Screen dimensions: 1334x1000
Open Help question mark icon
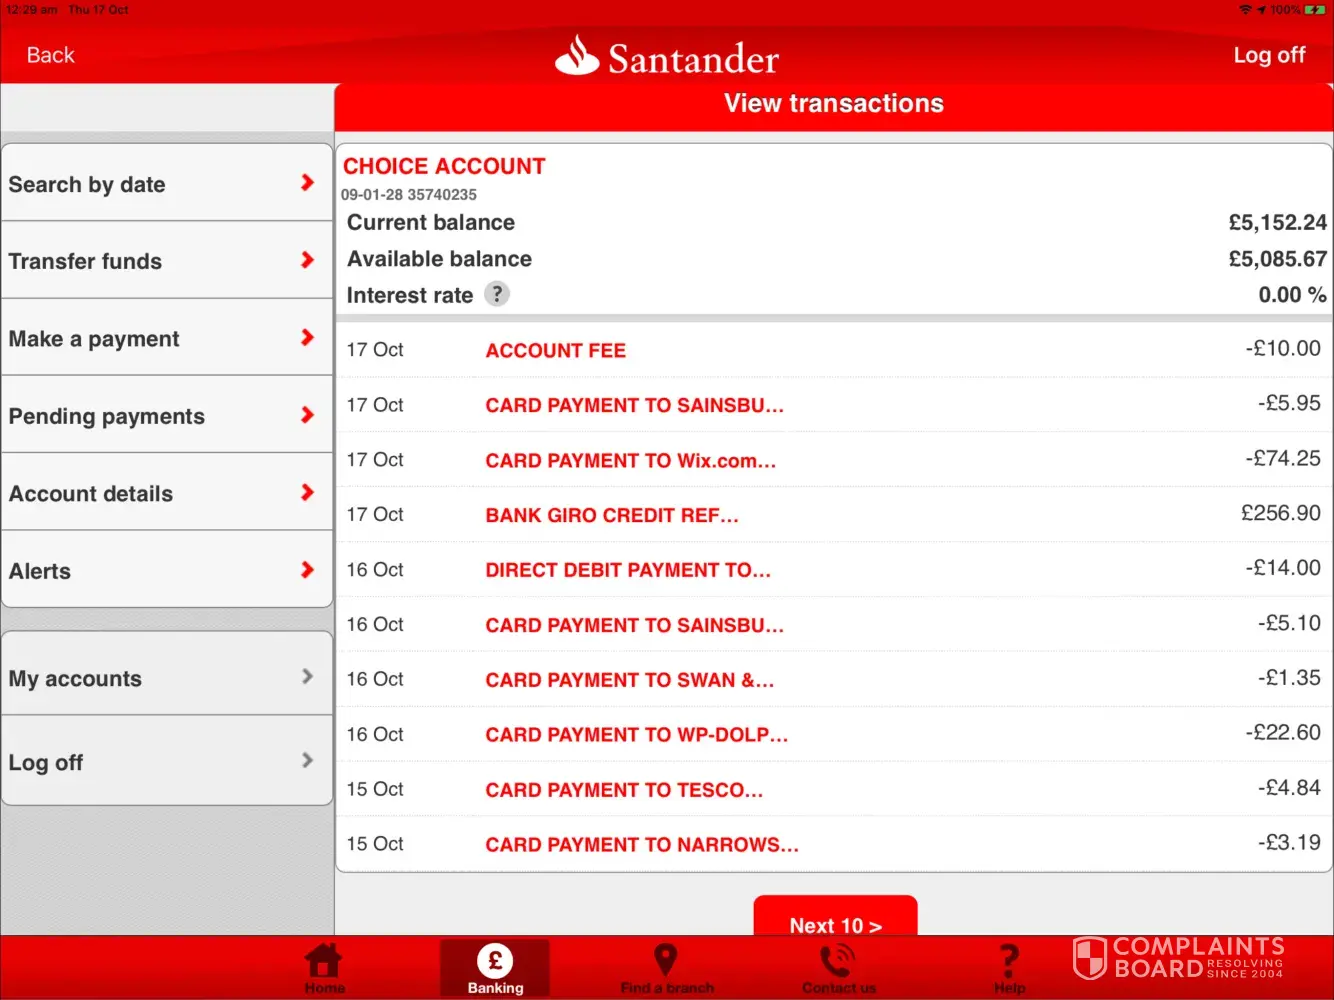[x=1010, y=961]
